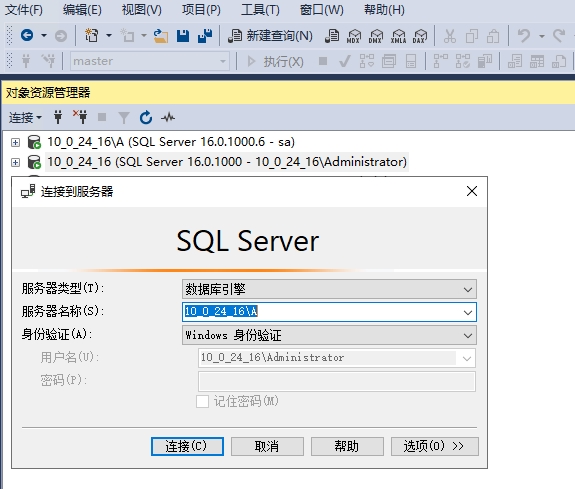This screenshot has height=489, width=575.
Task: Open the Tools (工具) menu
Action: 260,10
